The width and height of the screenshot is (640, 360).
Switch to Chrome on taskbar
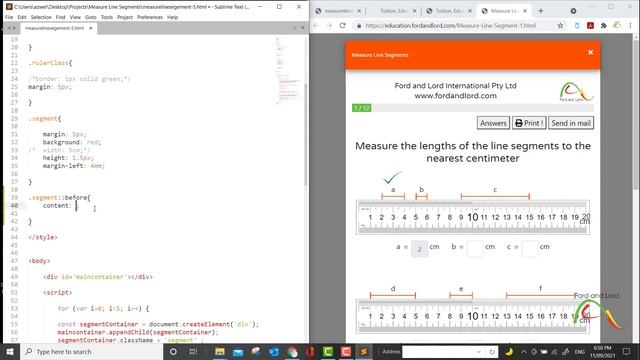click(x=292, y=351)
